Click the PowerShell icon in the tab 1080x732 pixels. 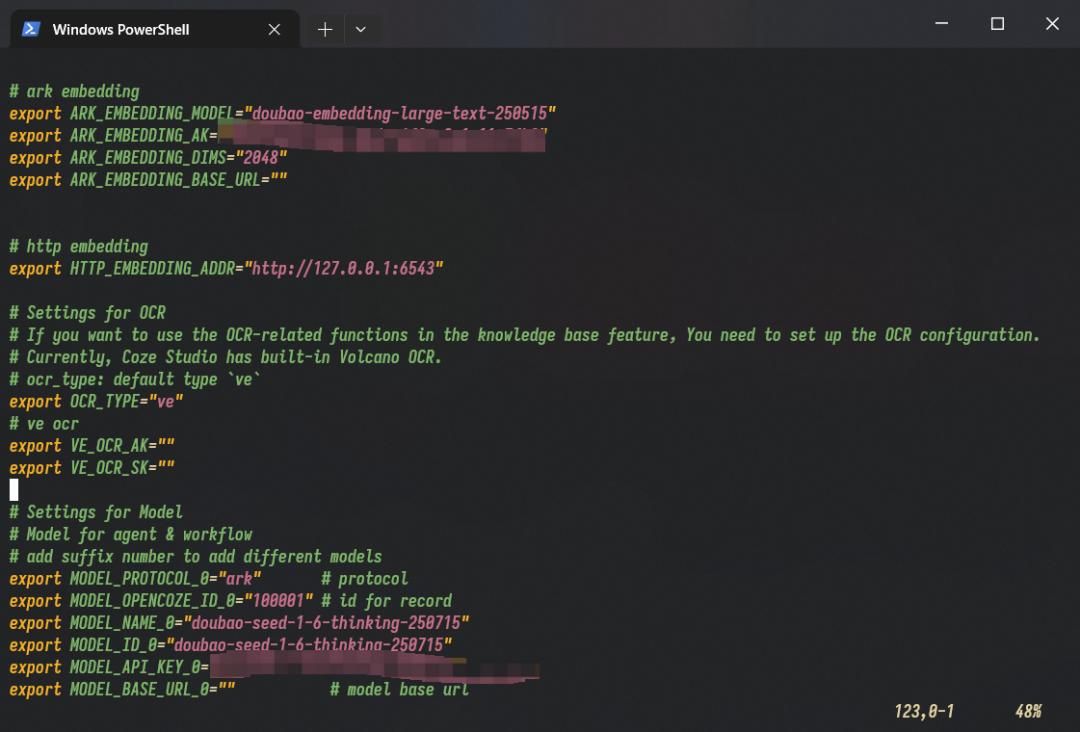[31, 29]
